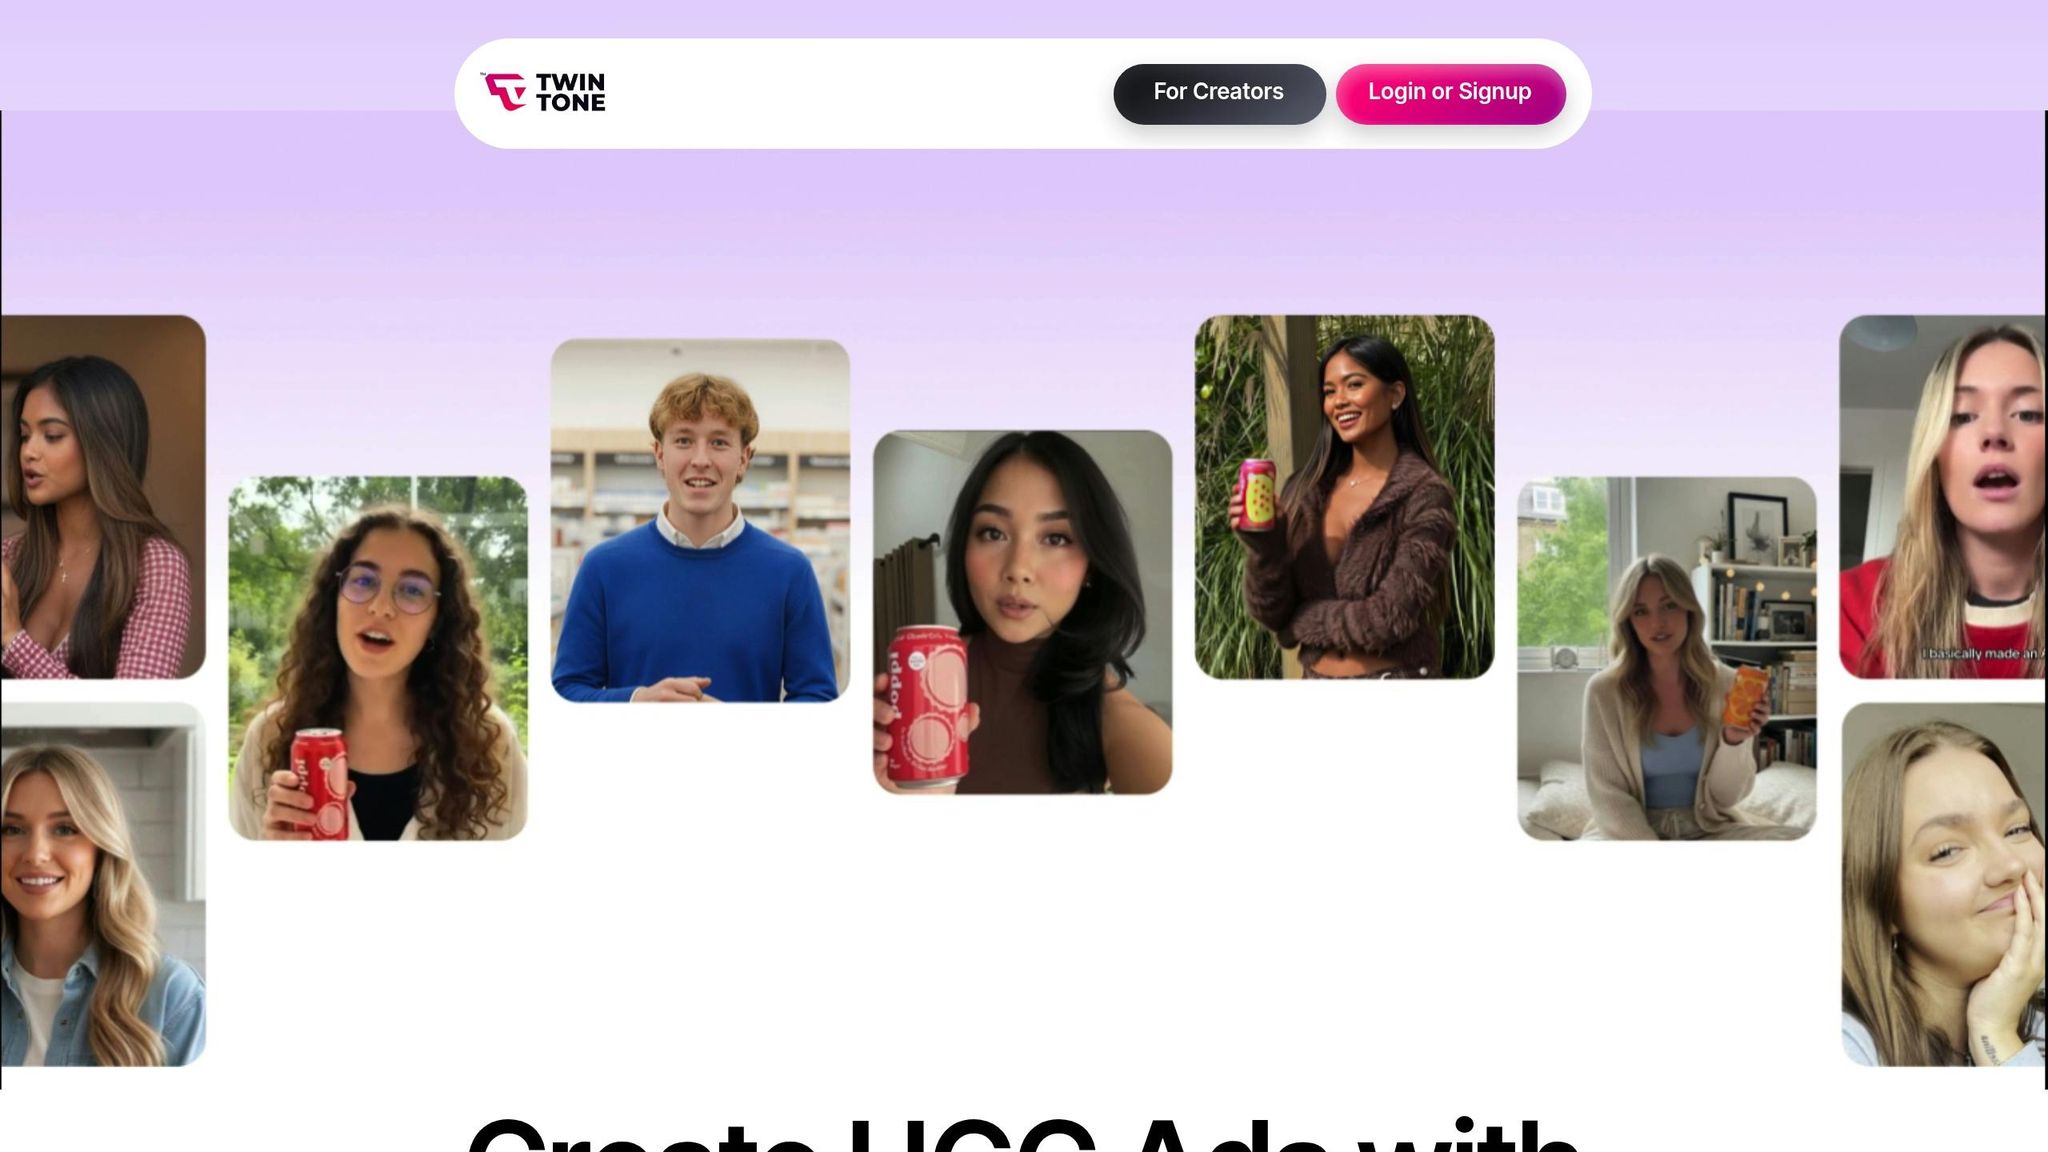The width and height of the screenshot is (2048, 1152).
Task: Click the 'Create UGC Ads with' headline
Action: 1022,1136
